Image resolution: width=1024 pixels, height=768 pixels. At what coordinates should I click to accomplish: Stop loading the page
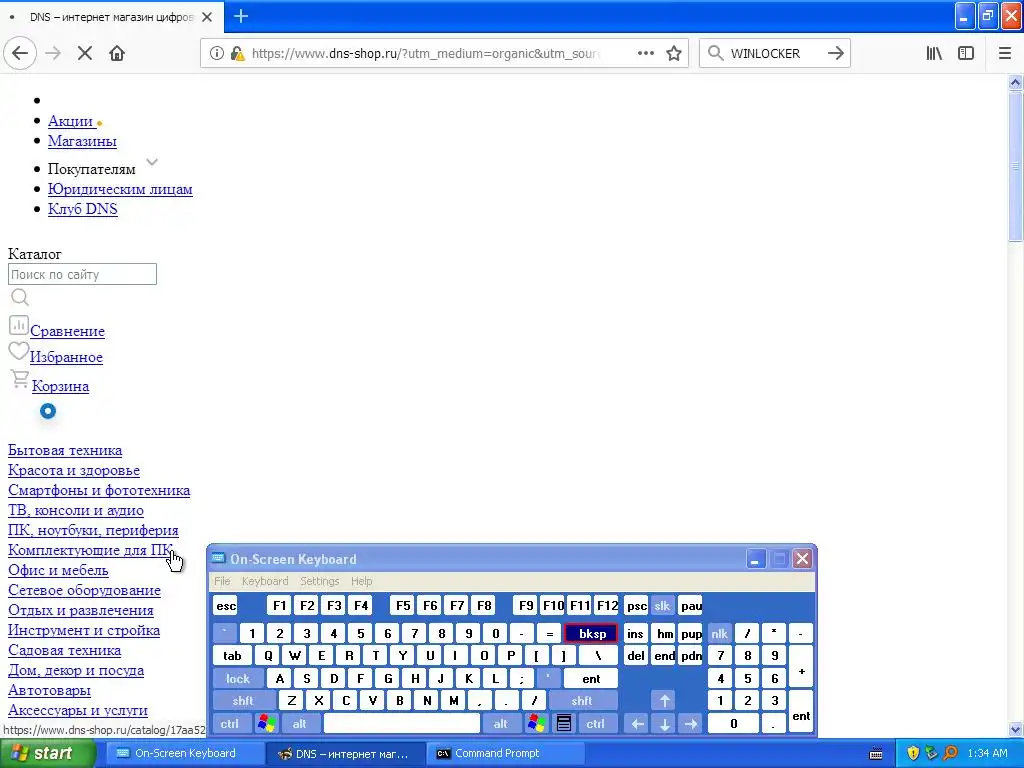click(x=85, y=54)
